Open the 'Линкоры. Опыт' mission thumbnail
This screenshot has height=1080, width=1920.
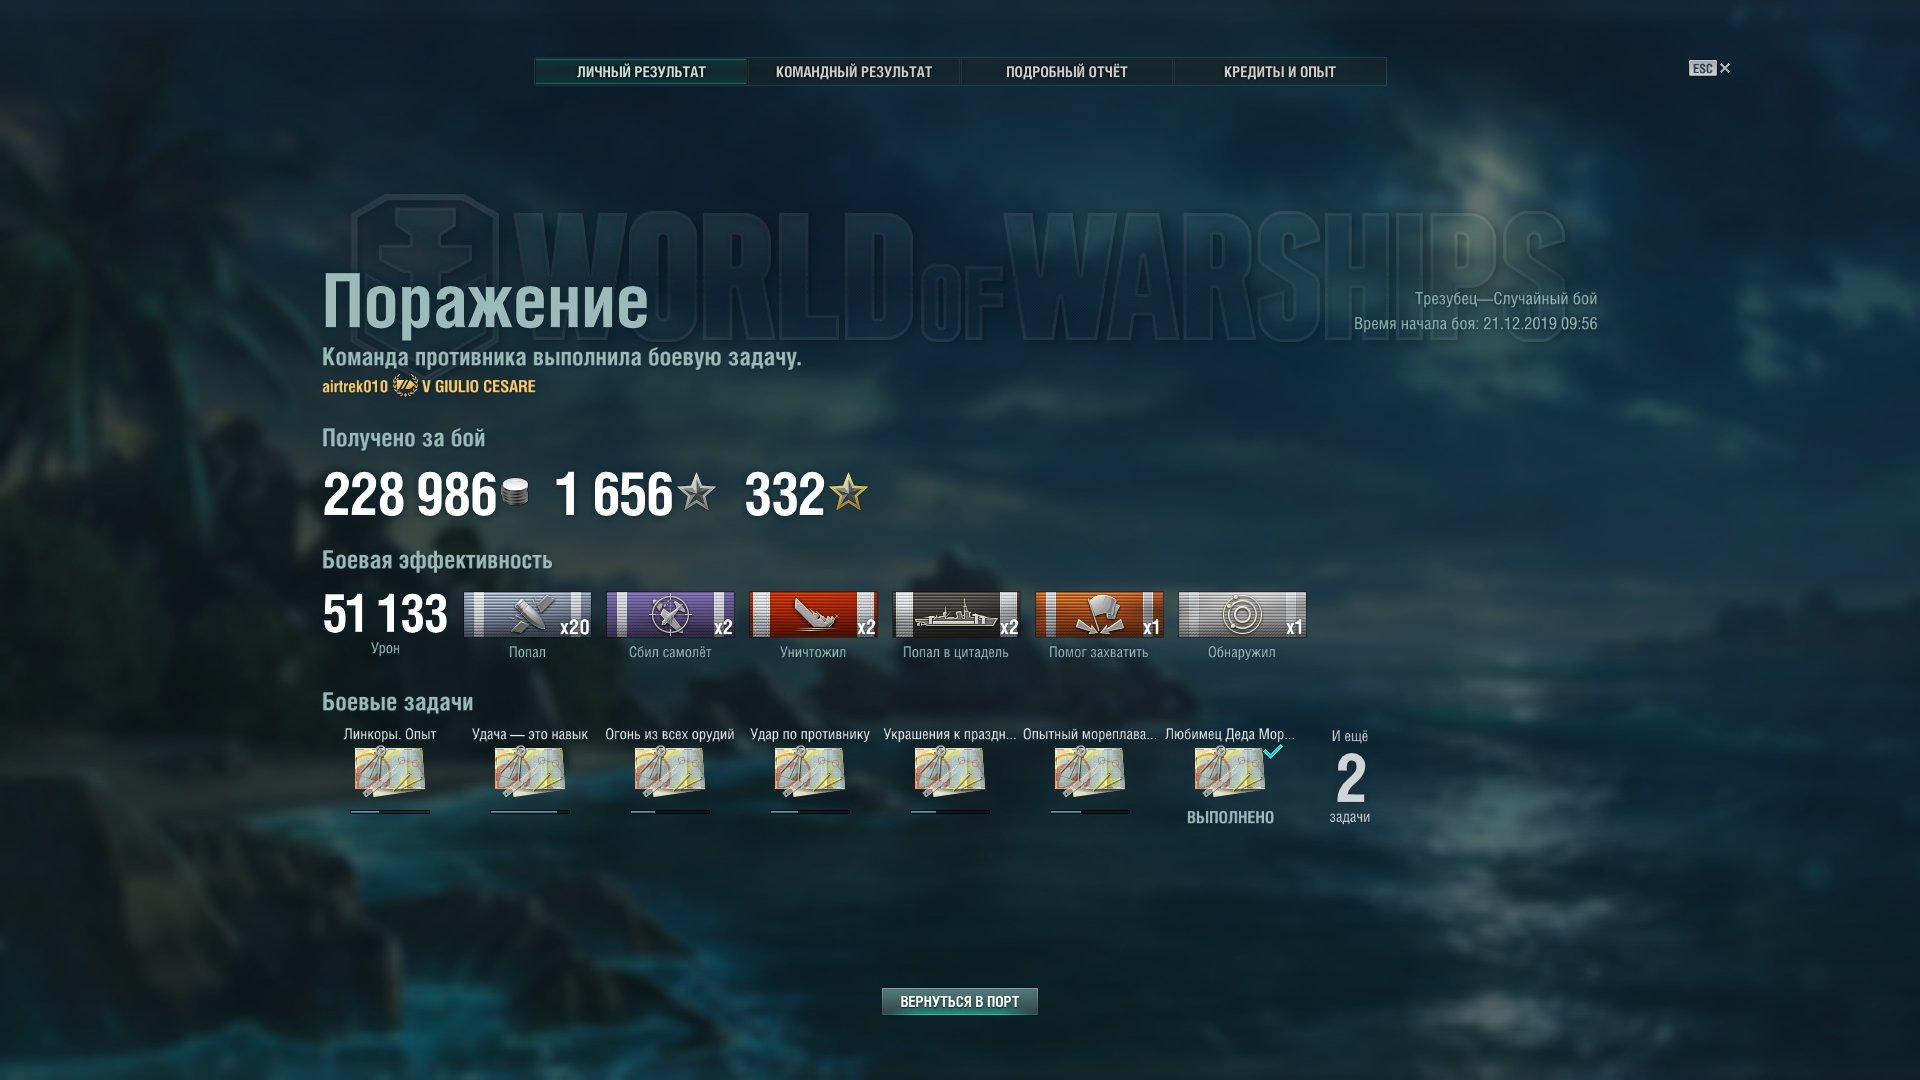tap(390, 772)
